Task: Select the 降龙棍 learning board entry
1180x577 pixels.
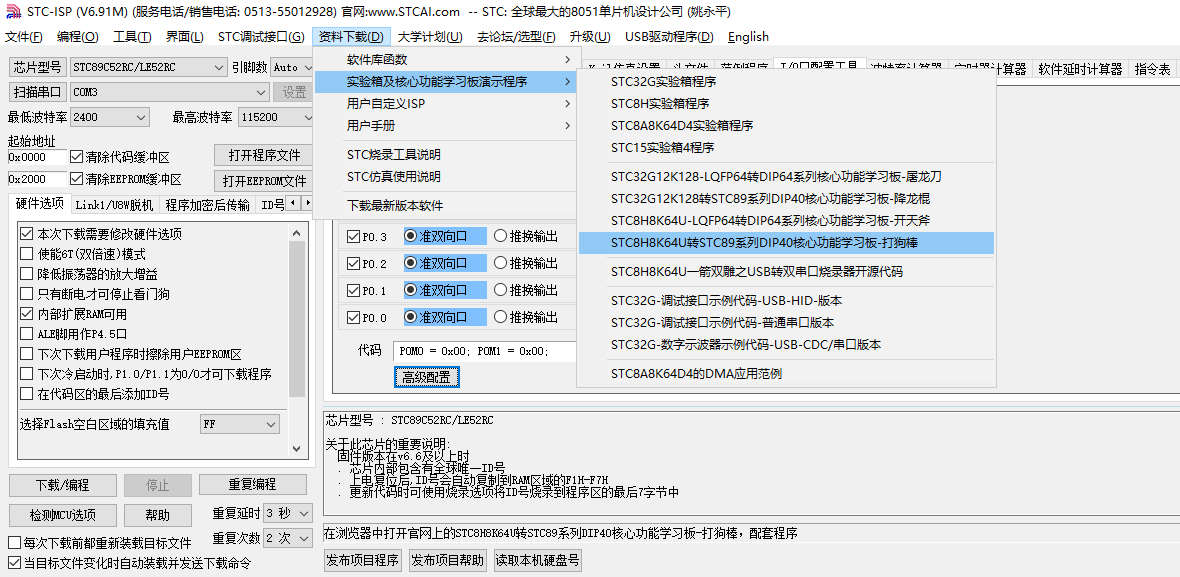Action: [786, 199]
